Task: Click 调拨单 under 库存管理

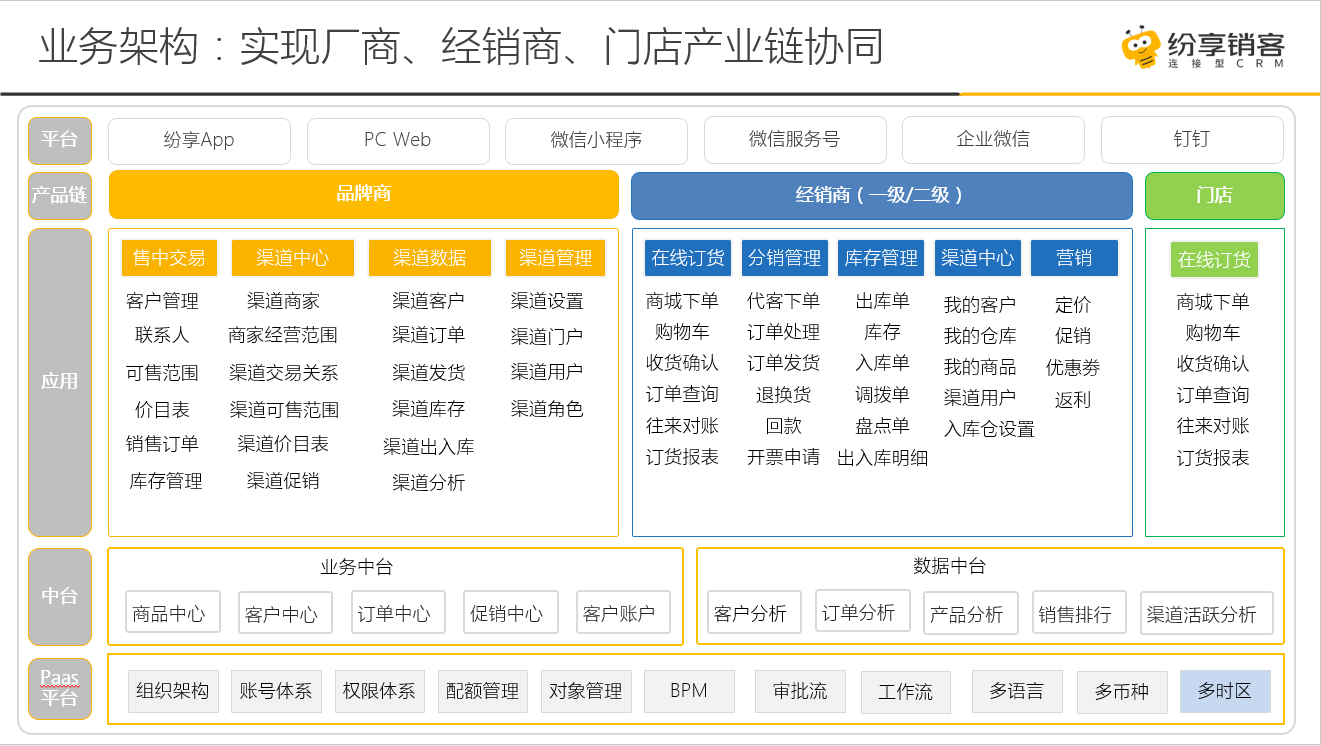Action: pos(883,395)
